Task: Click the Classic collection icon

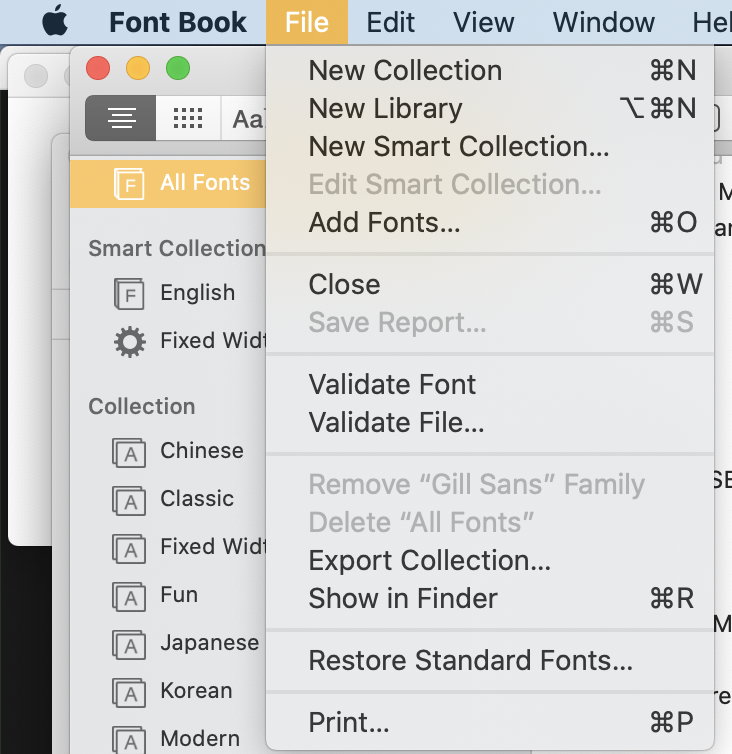Action: tap(129, 501)
